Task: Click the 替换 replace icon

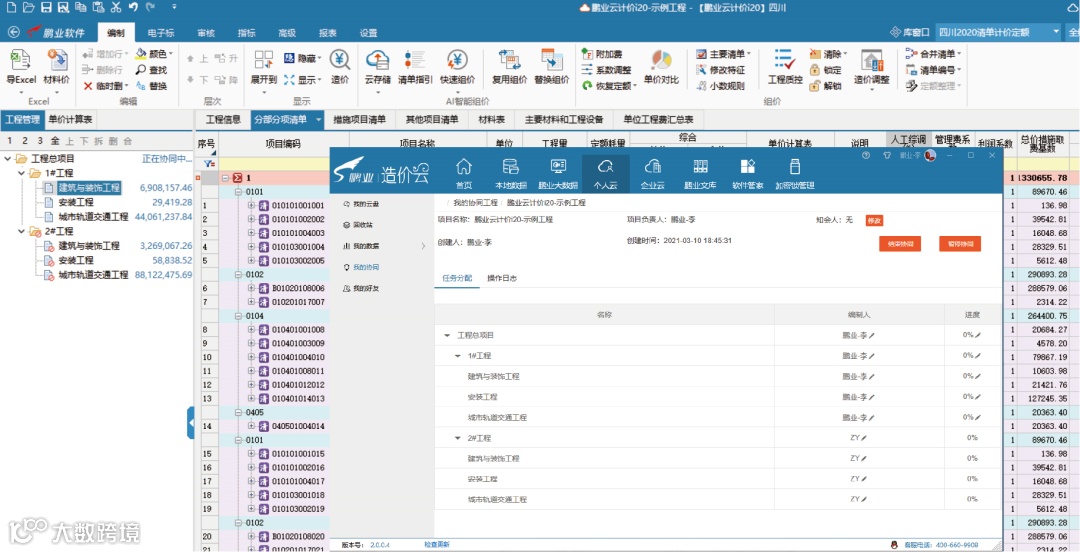Action: point(141,86)
